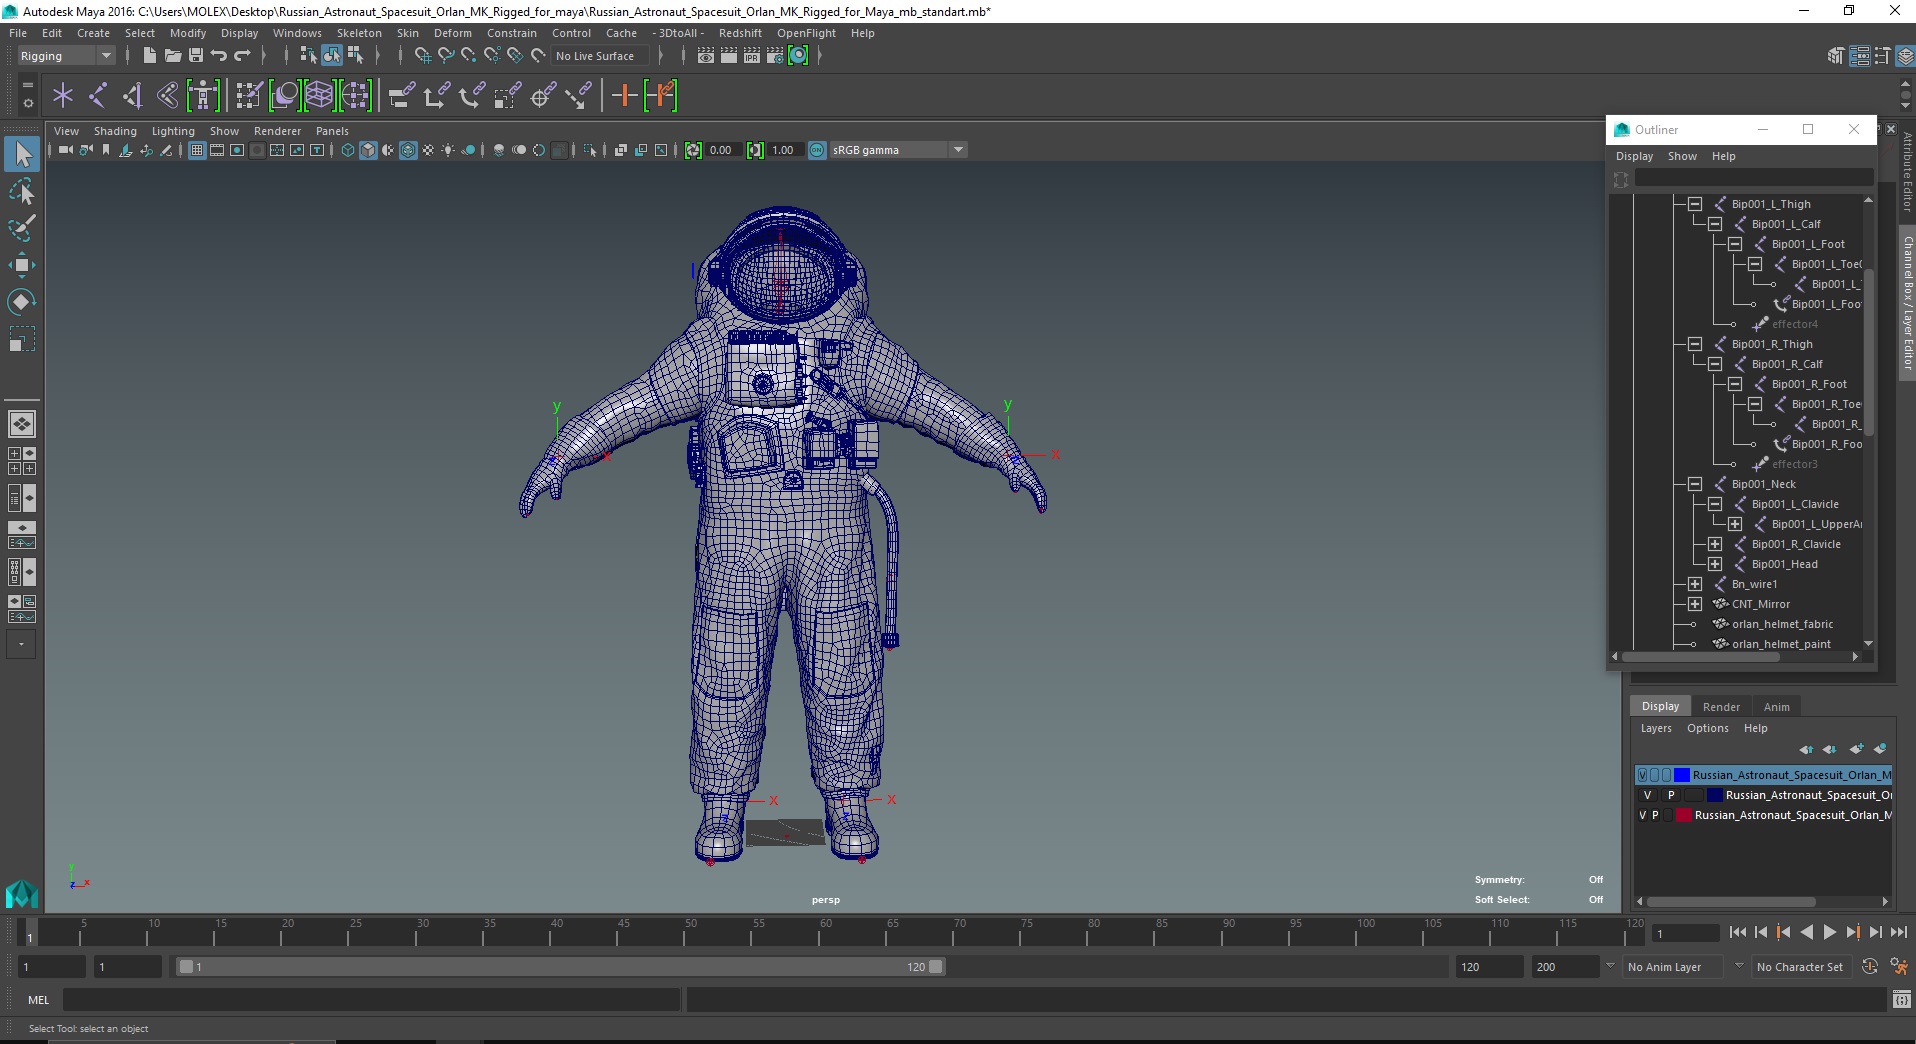Create a new scene with toolbar icon
Viewport: 1916px width, 1044px height.
149,56
